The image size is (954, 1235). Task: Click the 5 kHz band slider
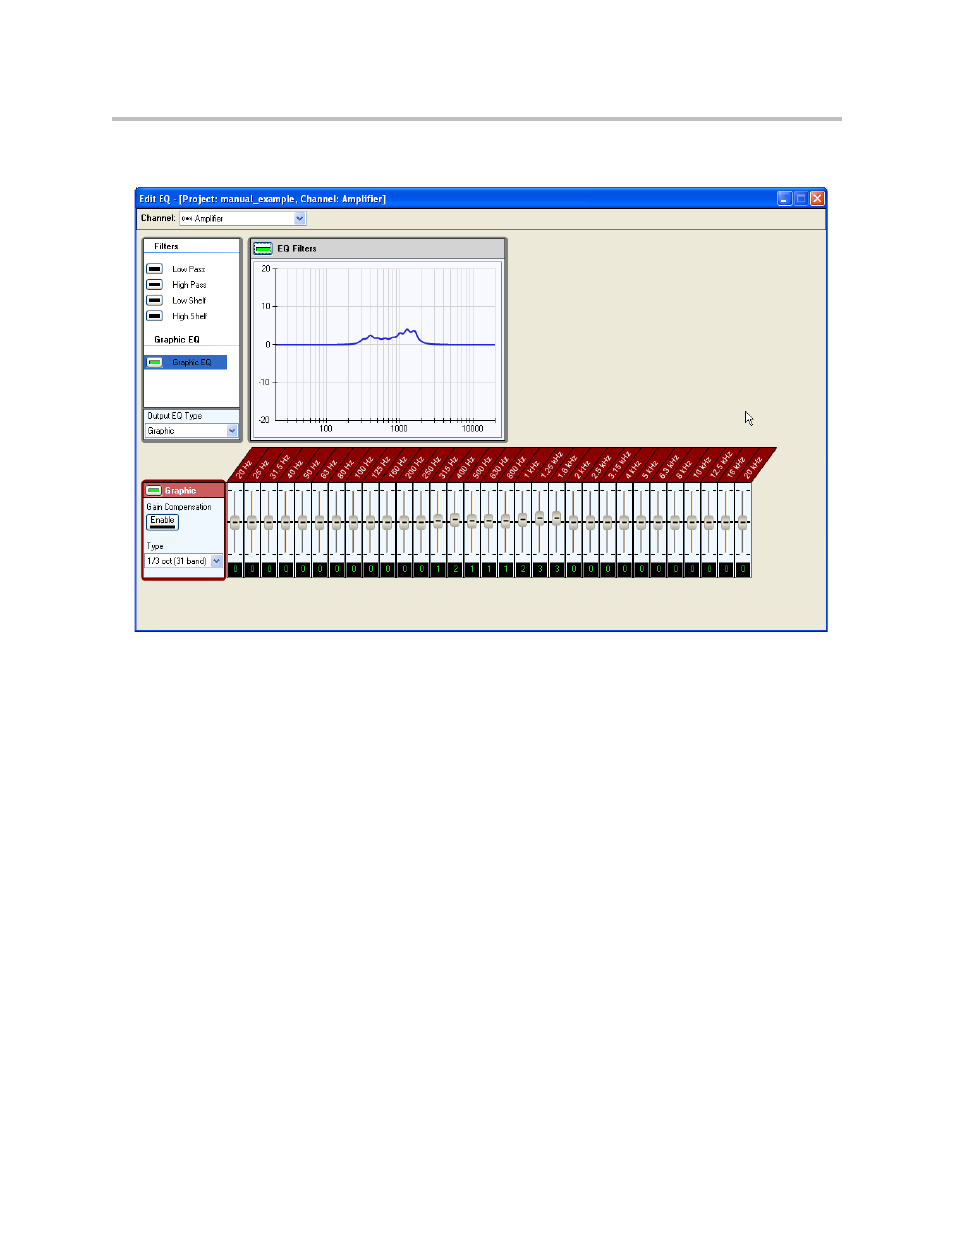[x=641, y=522]
